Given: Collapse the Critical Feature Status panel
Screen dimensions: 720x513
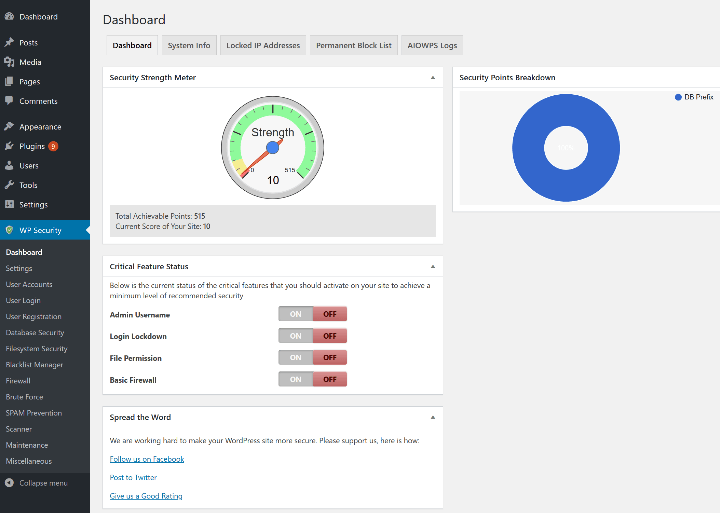Looking at the screenshot, I should 432,267.
